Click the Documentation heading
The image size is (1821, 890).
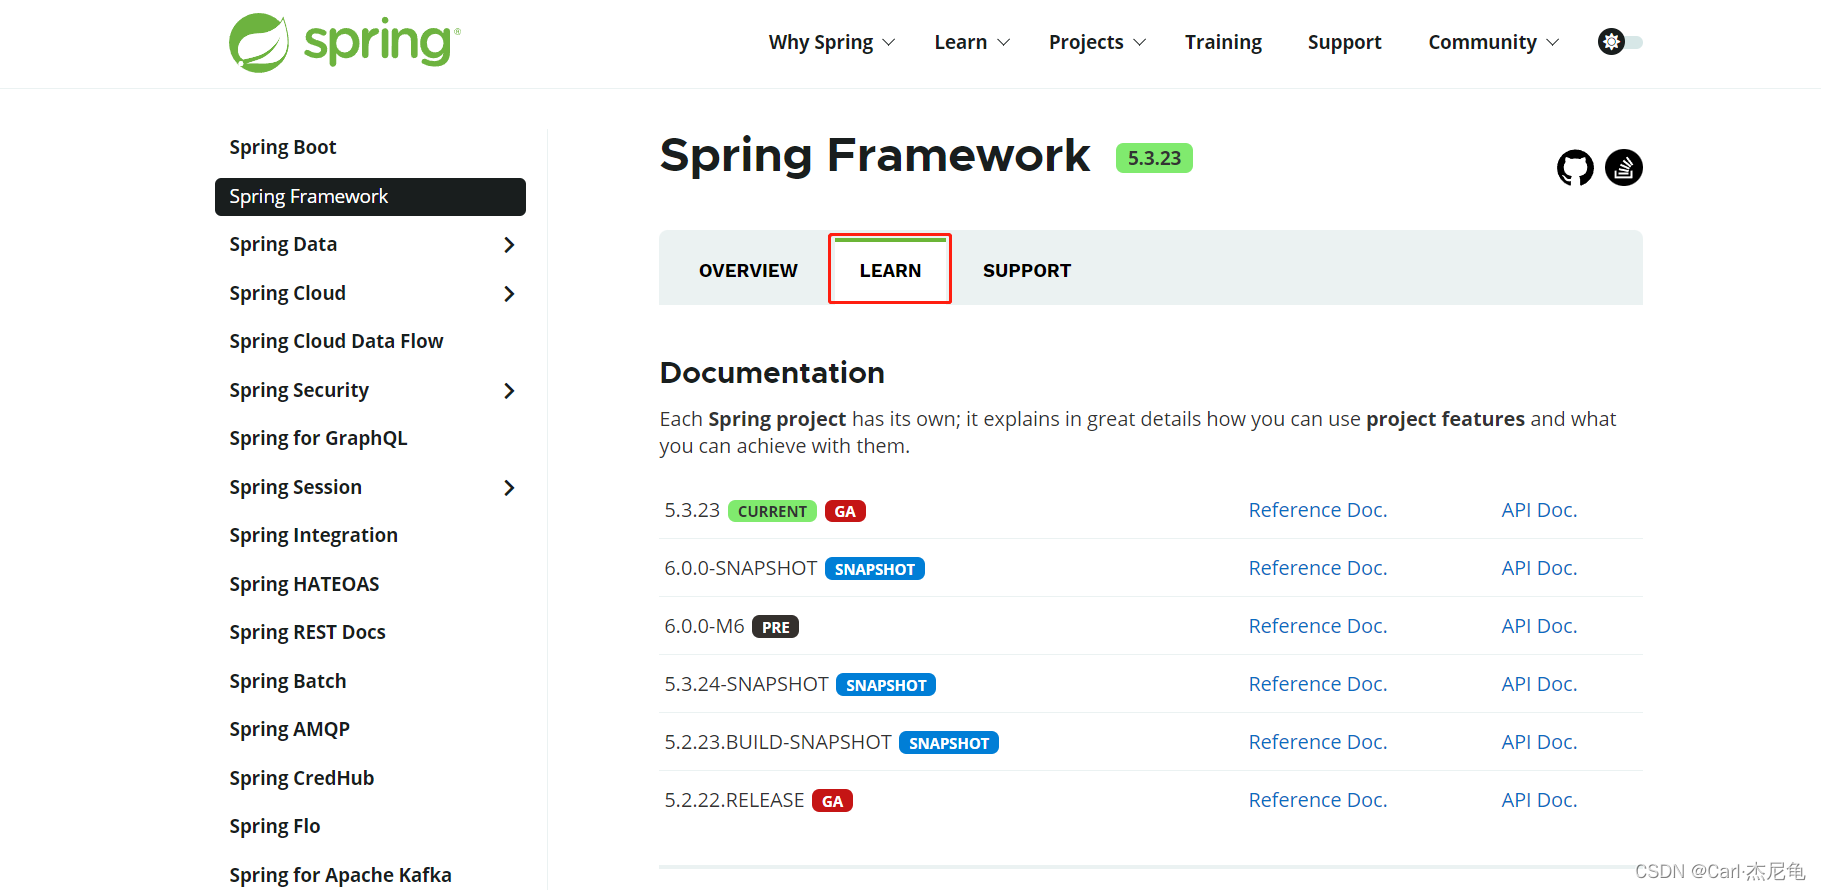tap(772, 373)
